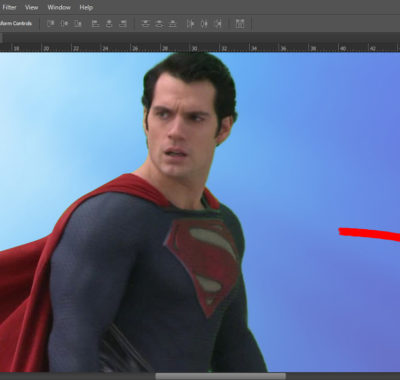Image resolution: width=400 pixels, height=380 pixels.
Task: Click the Distribute left edges icon
Action: (x=190, y=24)
